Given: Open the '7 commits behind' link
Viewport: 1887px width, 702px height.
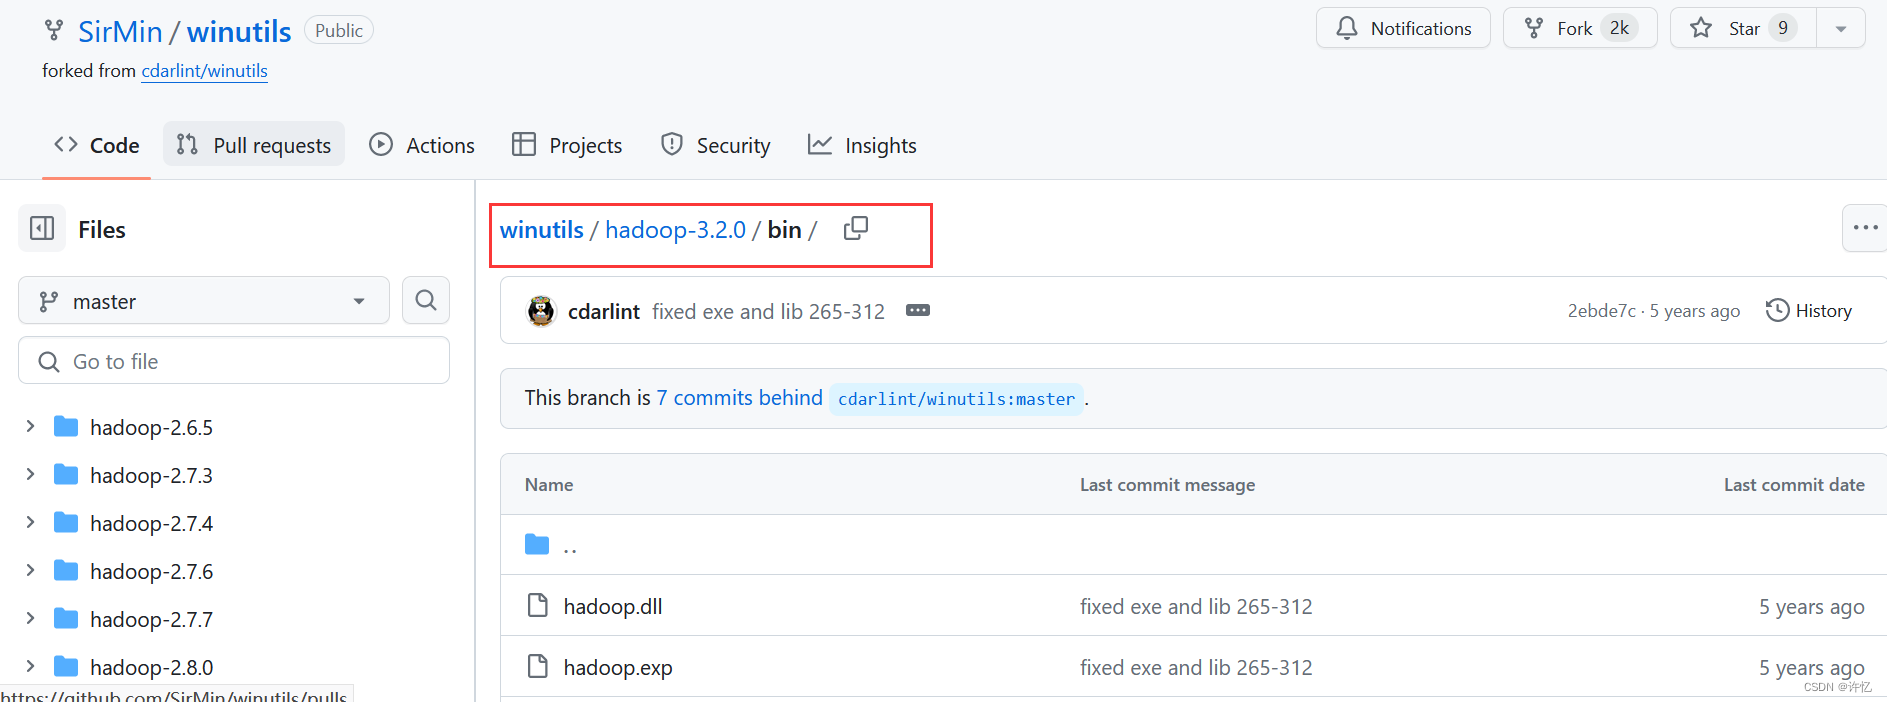Looking at the screenshot, I should tap(739, 398).
